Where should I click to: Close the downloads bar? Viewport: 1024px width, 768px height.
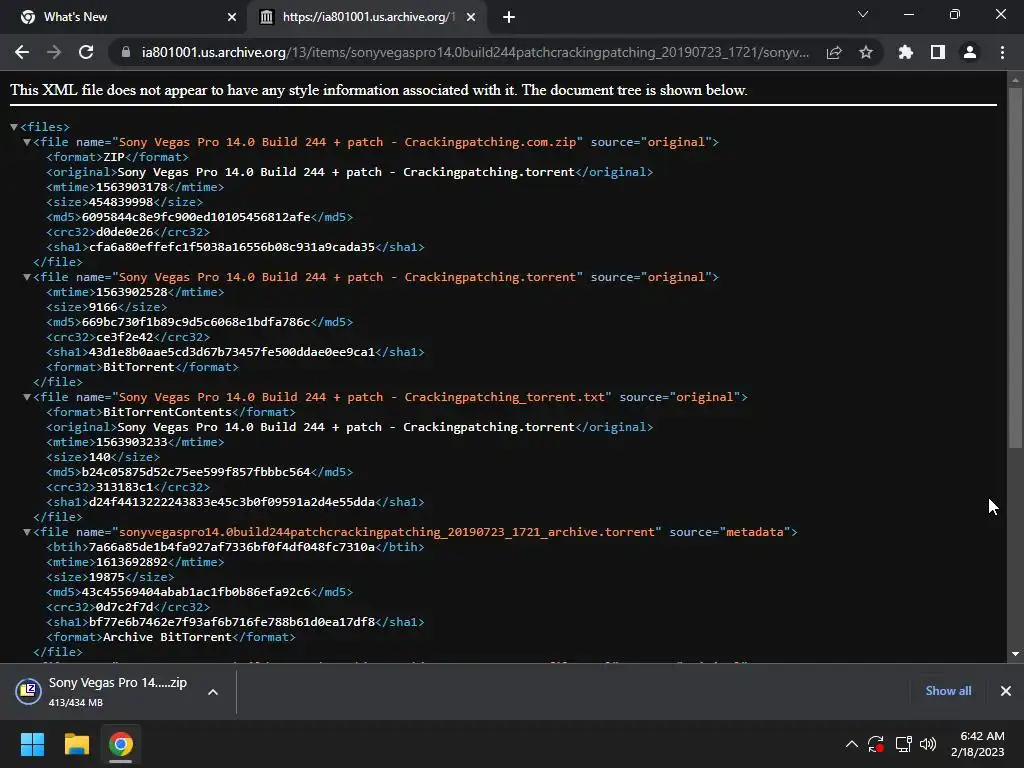coord(1006,691)
